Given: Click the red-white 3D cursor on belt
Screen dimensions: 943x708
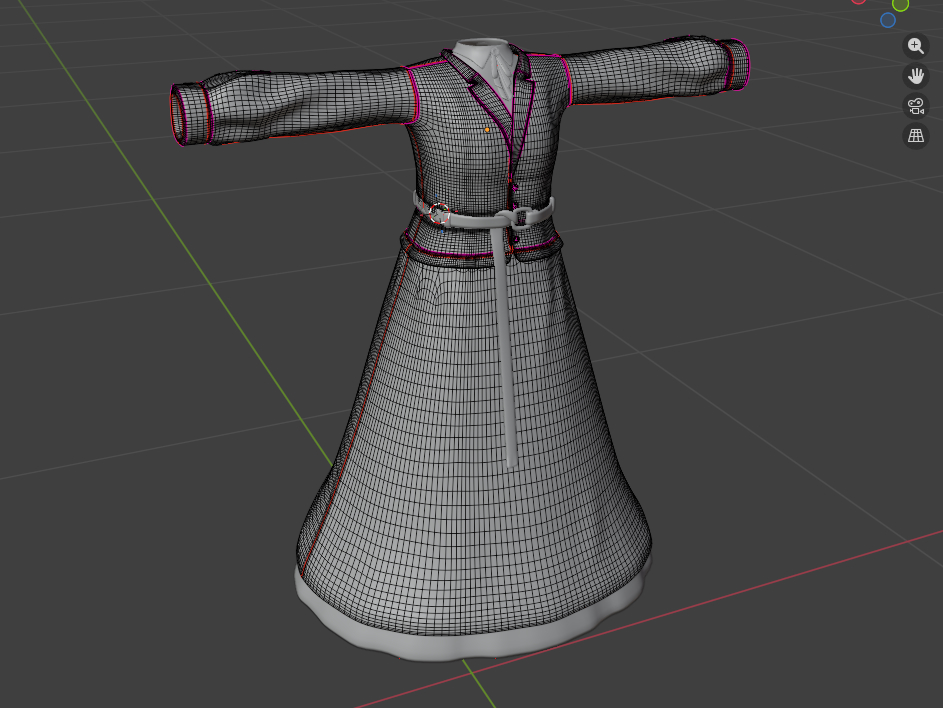Looking at the screenshot, I should [x=438, y=212].
